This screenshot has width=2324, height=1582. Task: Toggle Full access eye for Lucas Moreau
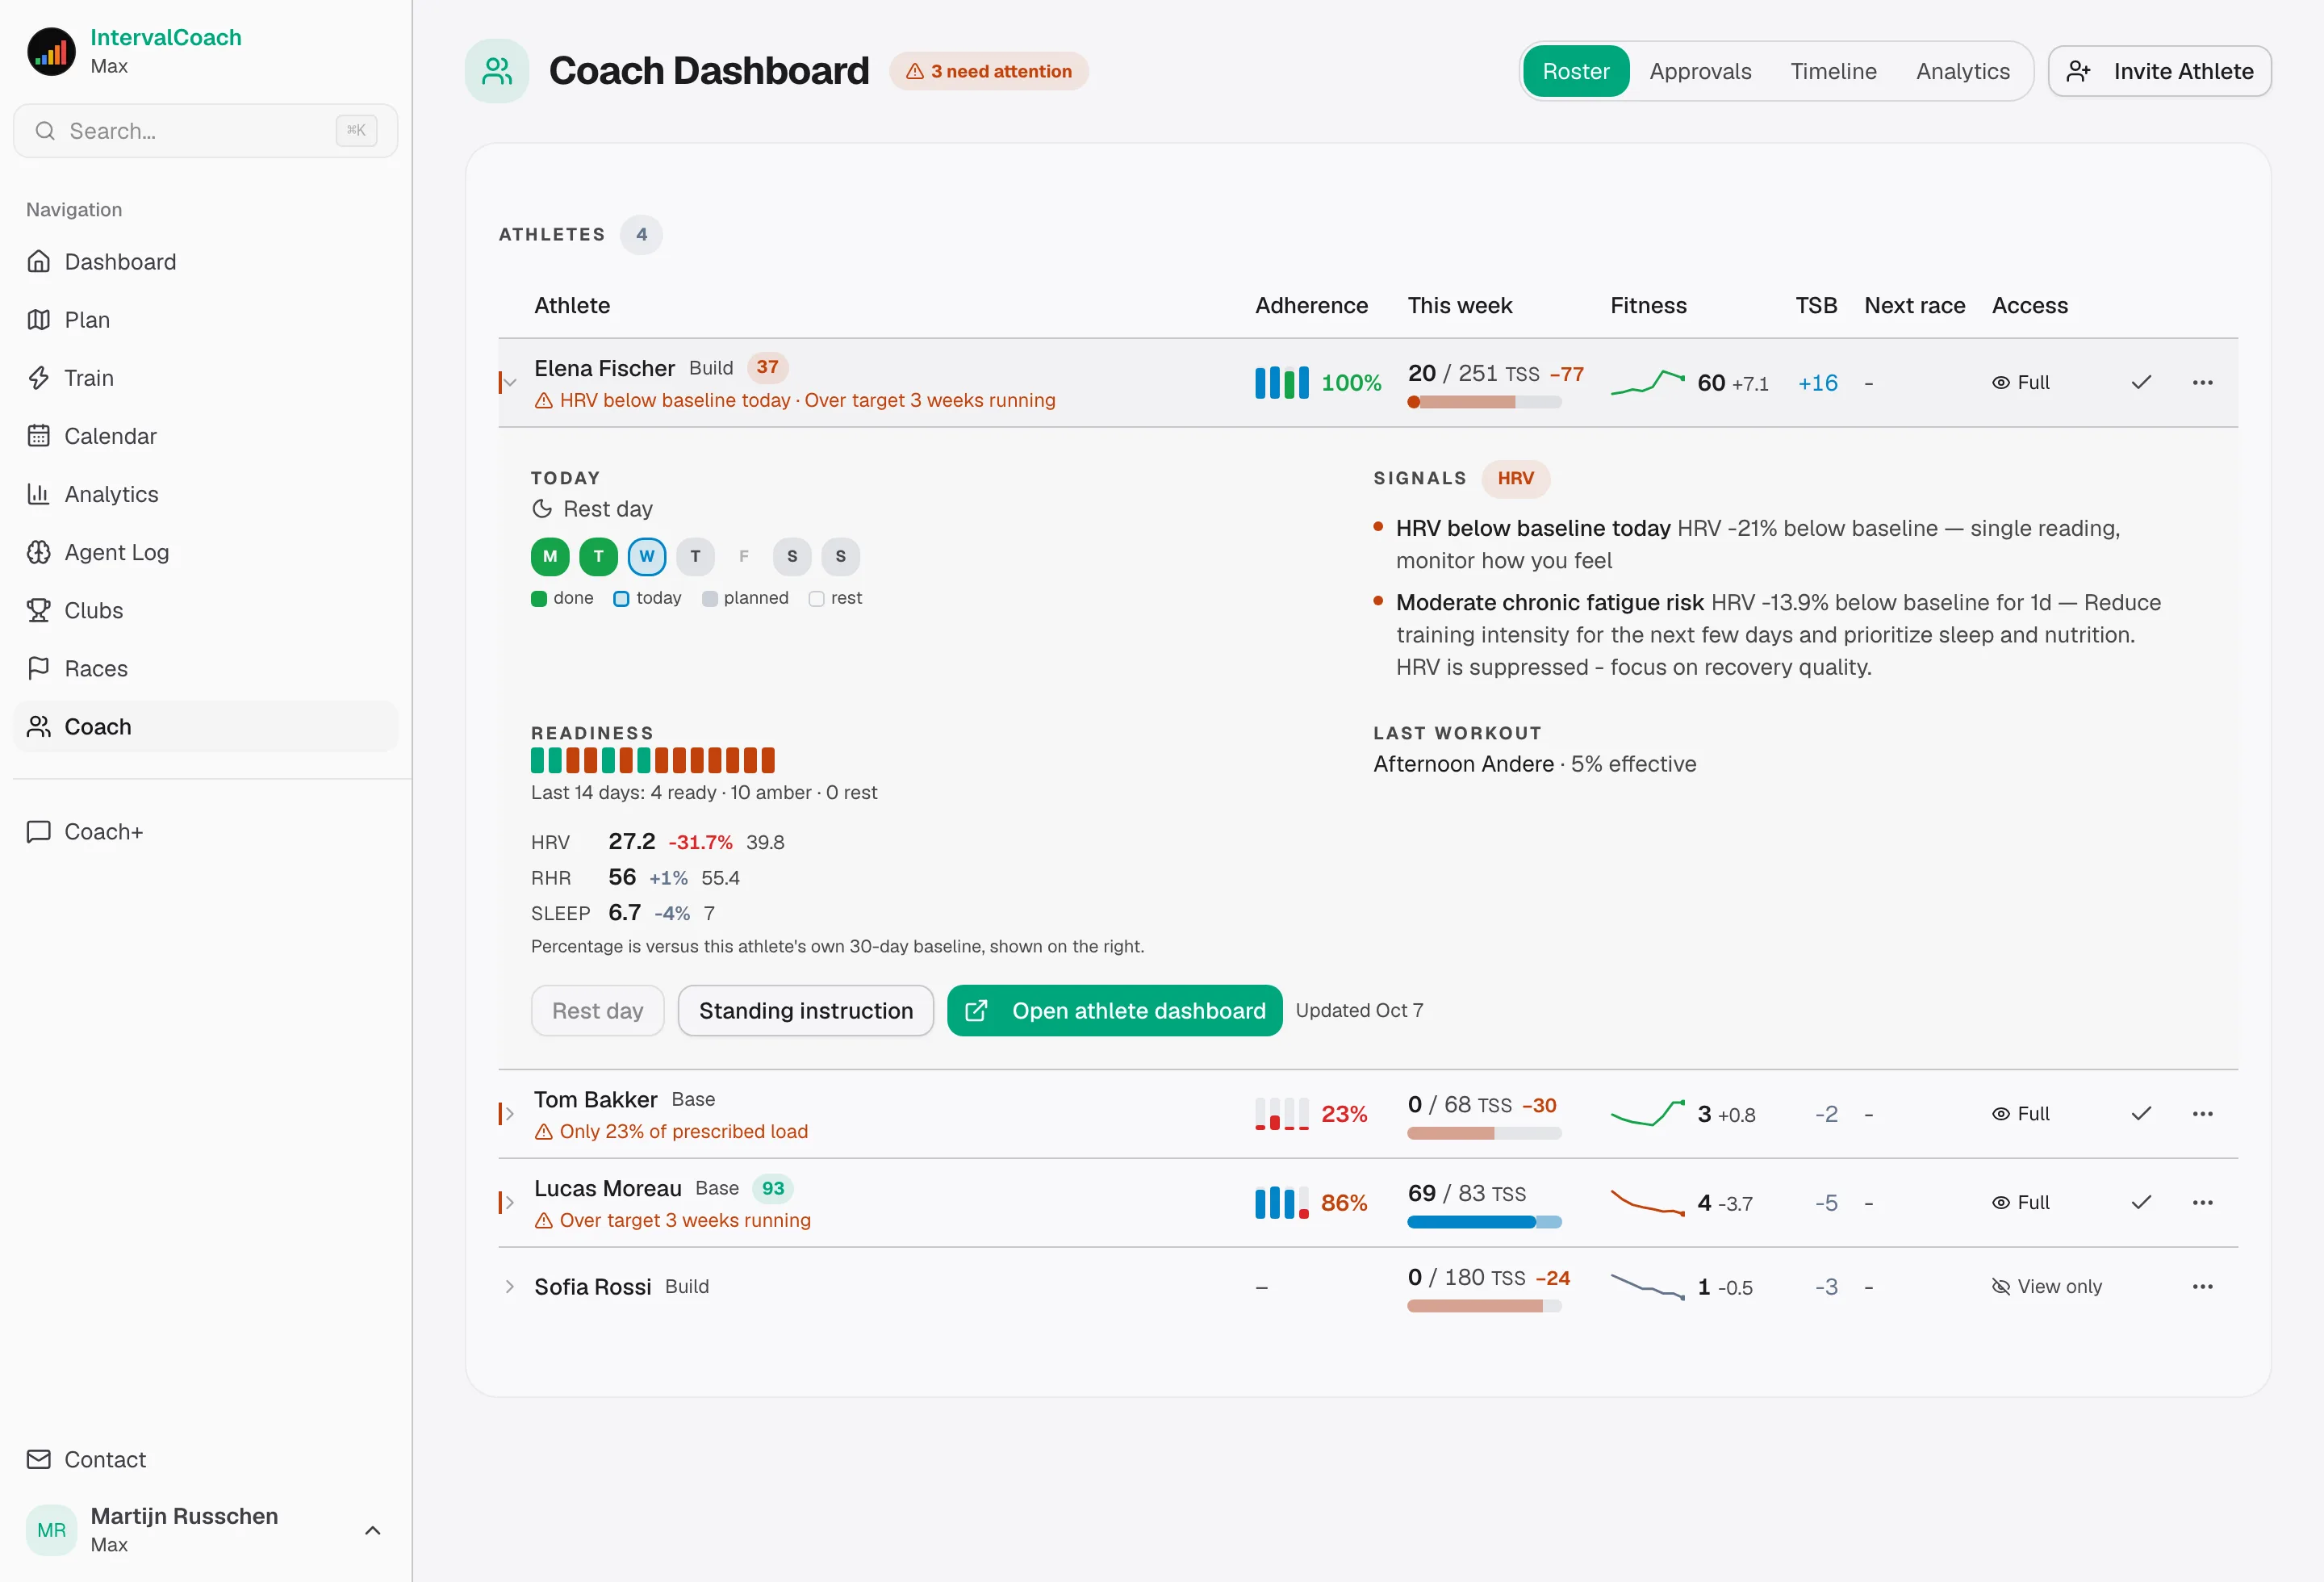click(2020, 1202)
